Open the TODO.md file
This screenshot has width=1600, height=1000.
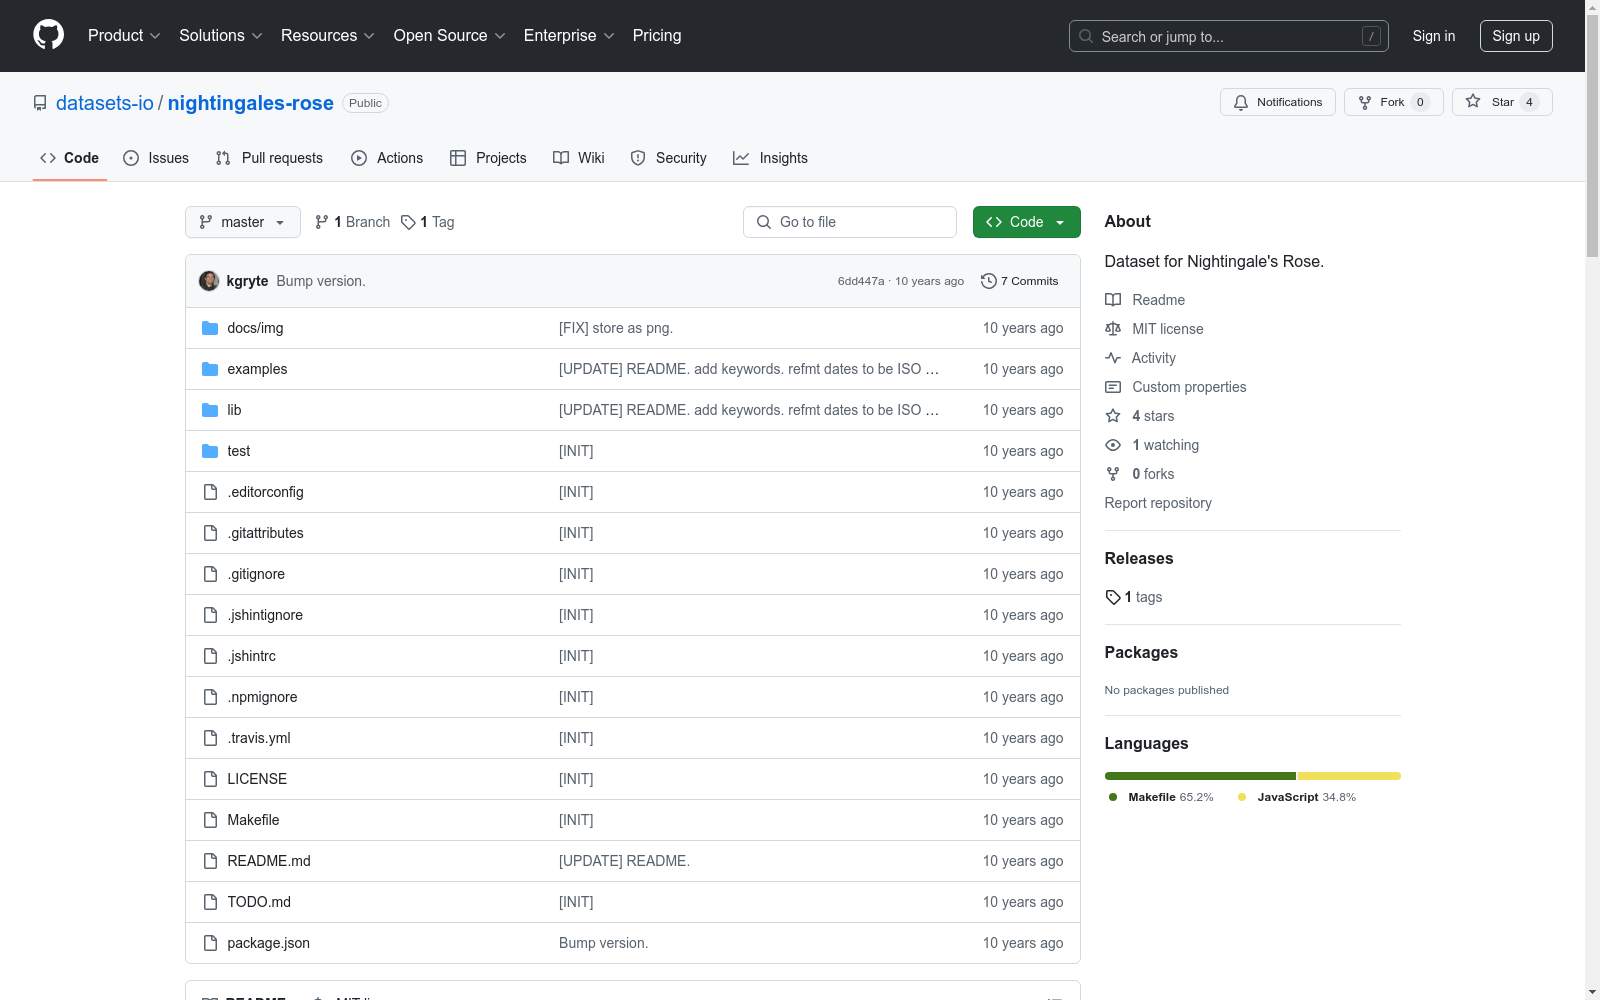pyautogui.click(x=259, y=902)
